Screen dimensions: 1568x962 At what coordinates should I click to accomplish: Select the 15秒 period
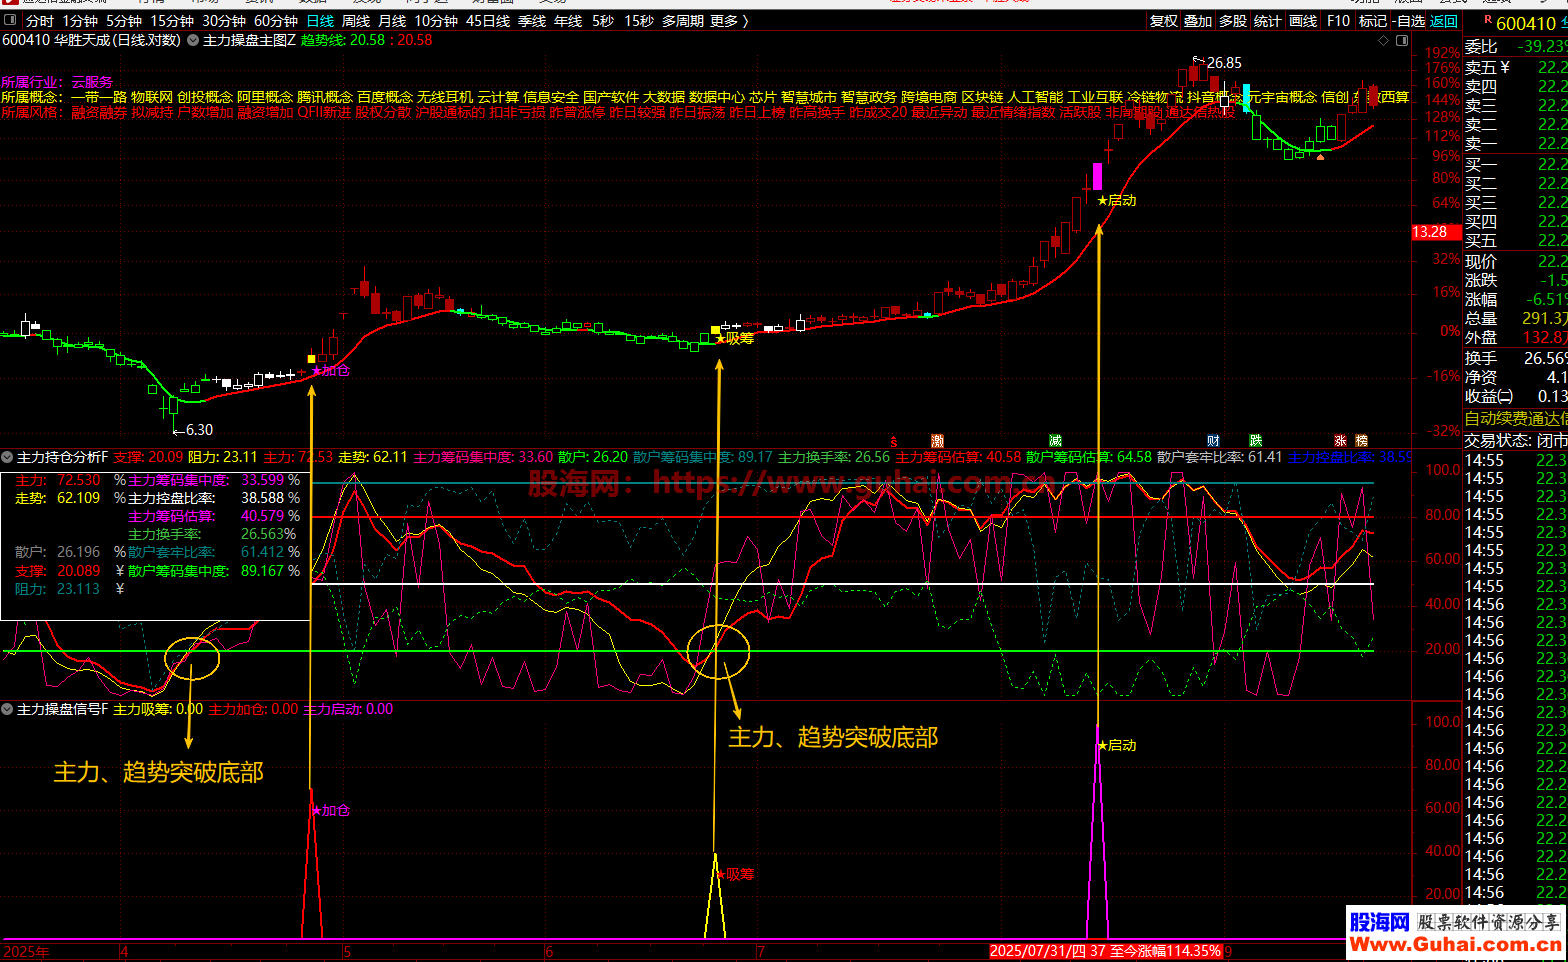[x=639, y=20]
